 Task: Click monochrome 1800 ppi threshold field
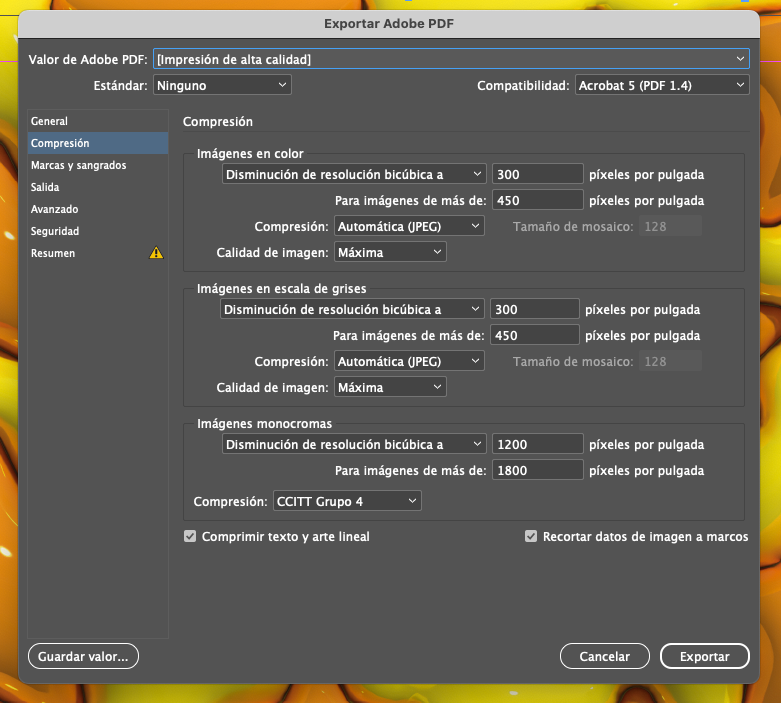coord(537,470)
